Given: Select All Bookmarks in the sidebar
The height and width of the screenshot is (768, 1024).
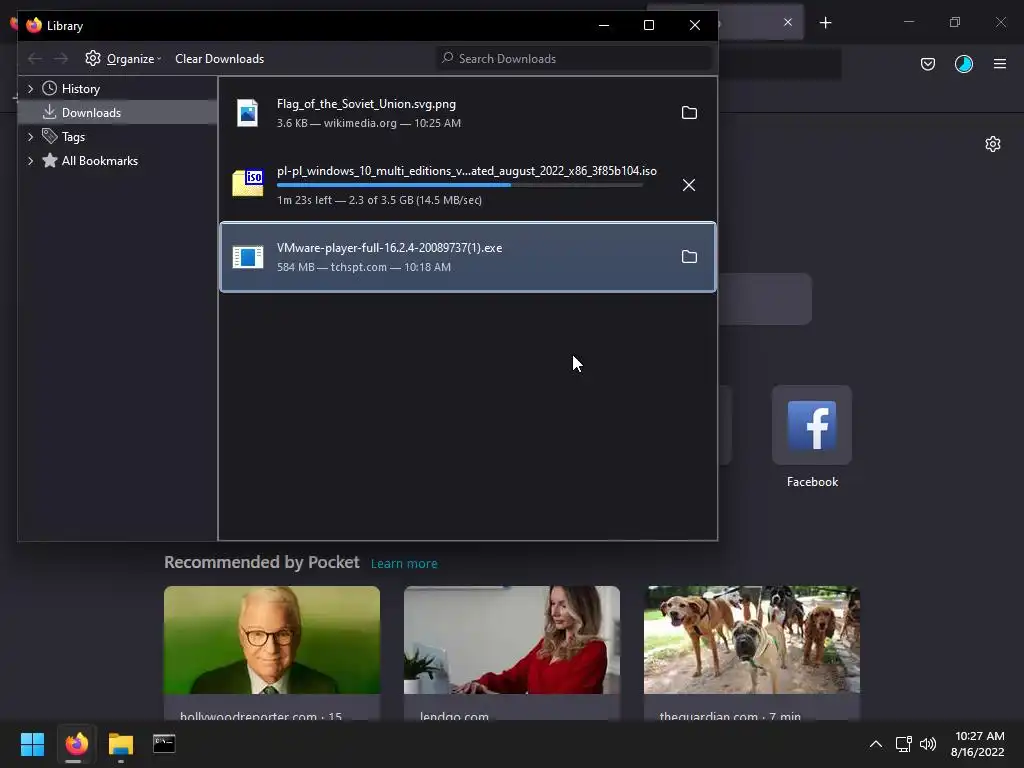Looking at the screenshot, I should (99, 161).
